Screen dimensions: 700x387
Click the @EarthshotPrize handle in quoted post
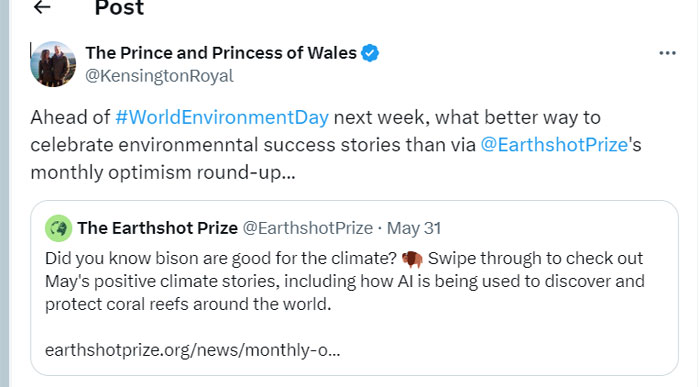[x=308, y=228]
